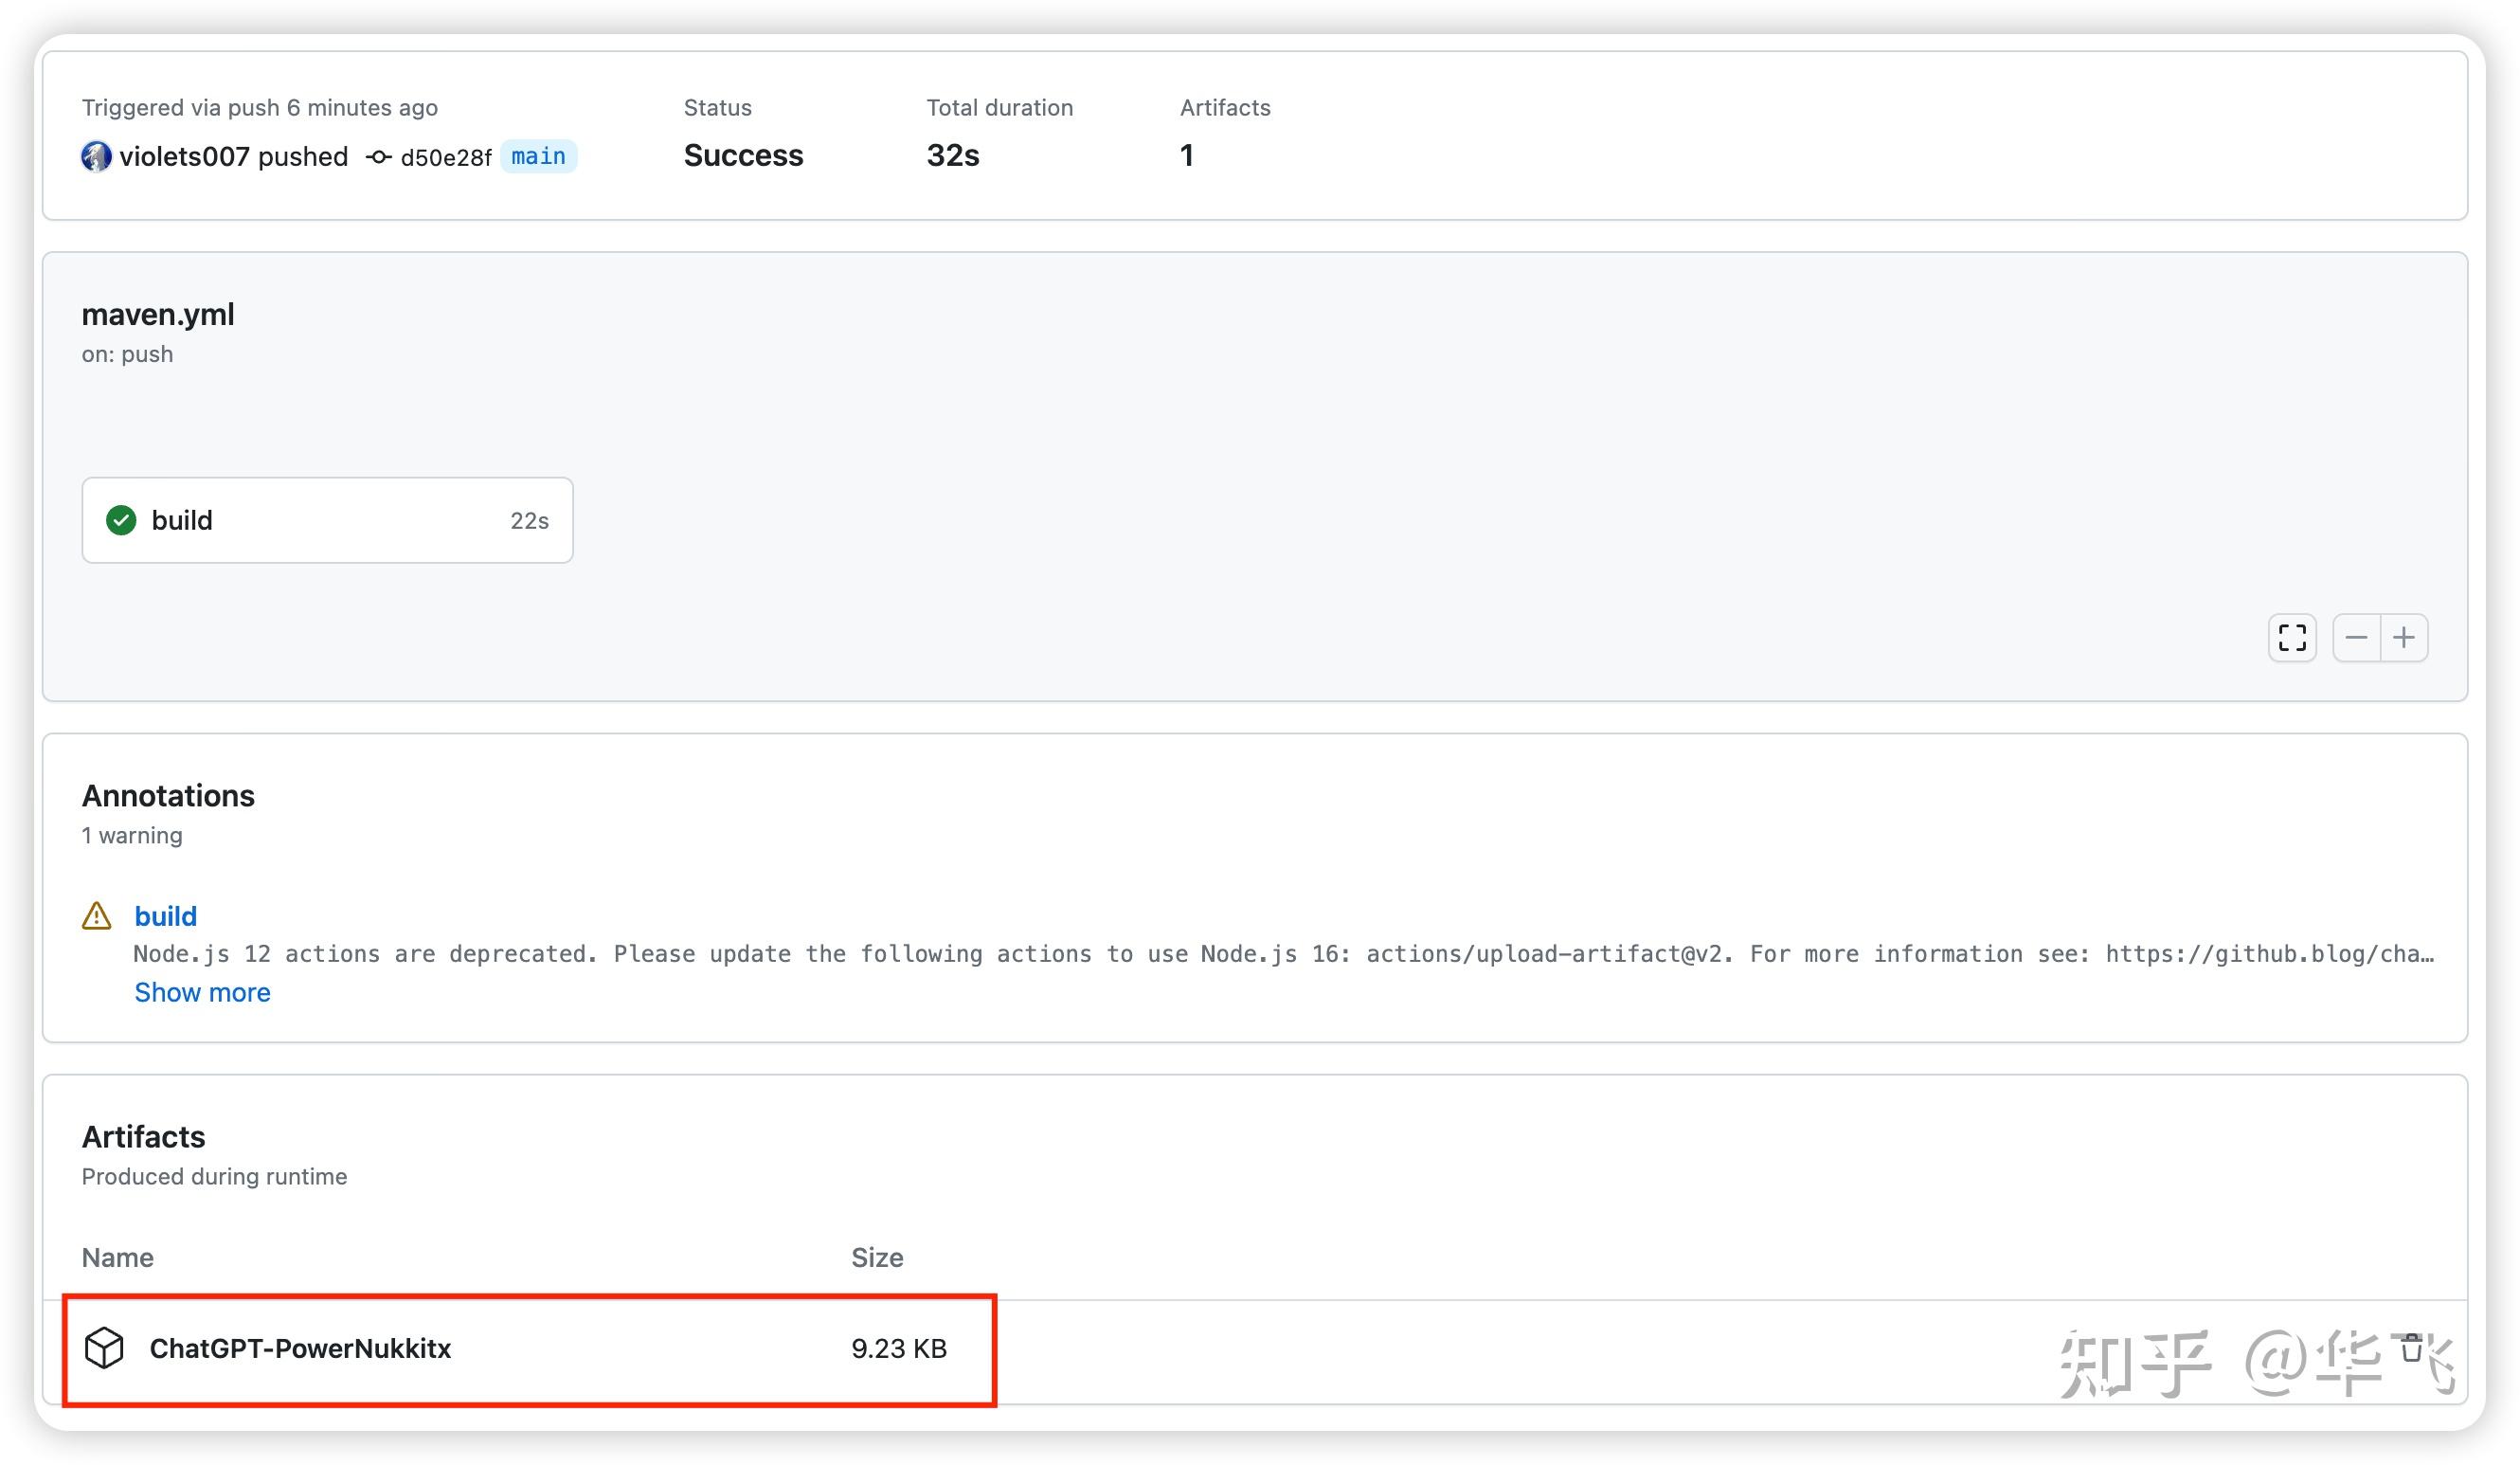This screenshot has height=1465, width=2520.
Task: Click the maven.yml workflow title
Action: 157,313
